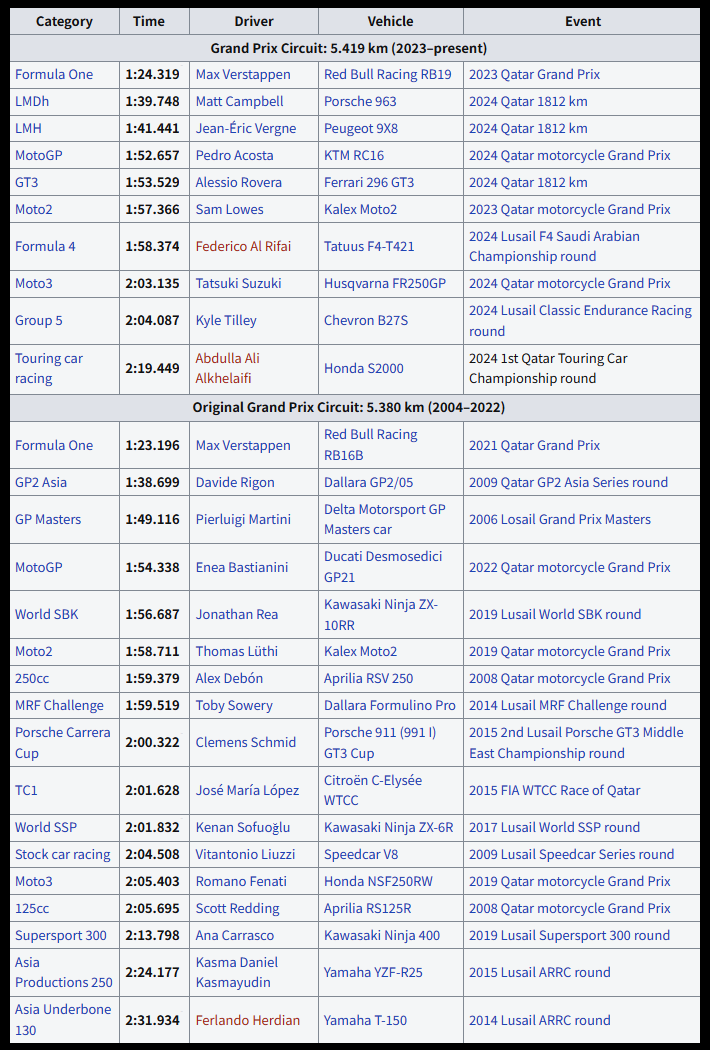The image size is (710, 1050).
Task: Open Tatsuki Suzuki link
Action: click(238, 283)
